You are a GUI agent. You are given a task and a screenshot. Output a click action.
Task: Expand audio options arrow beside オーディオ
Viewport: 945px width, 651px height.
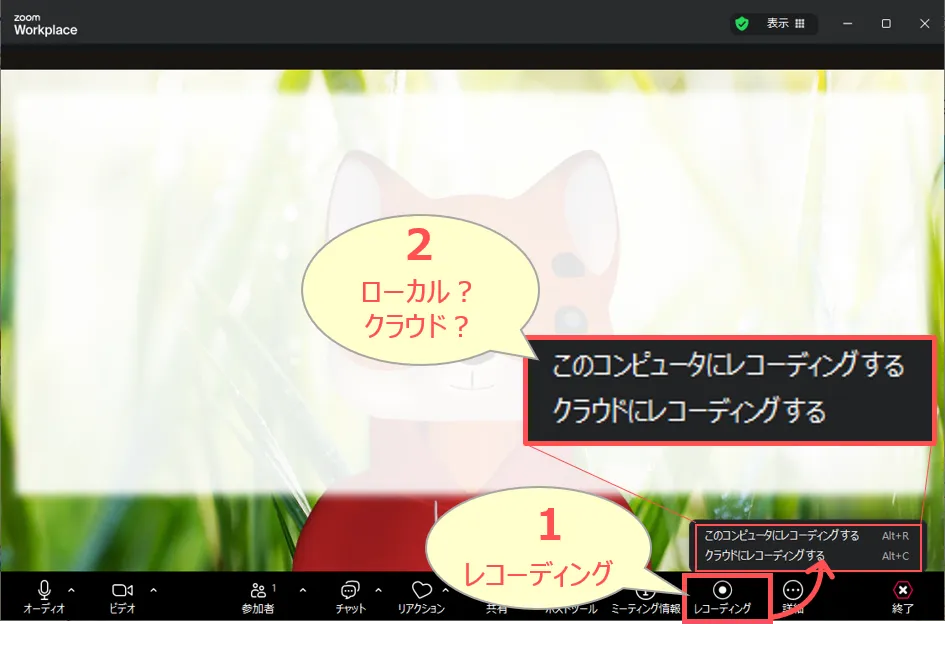click(71, 589)
